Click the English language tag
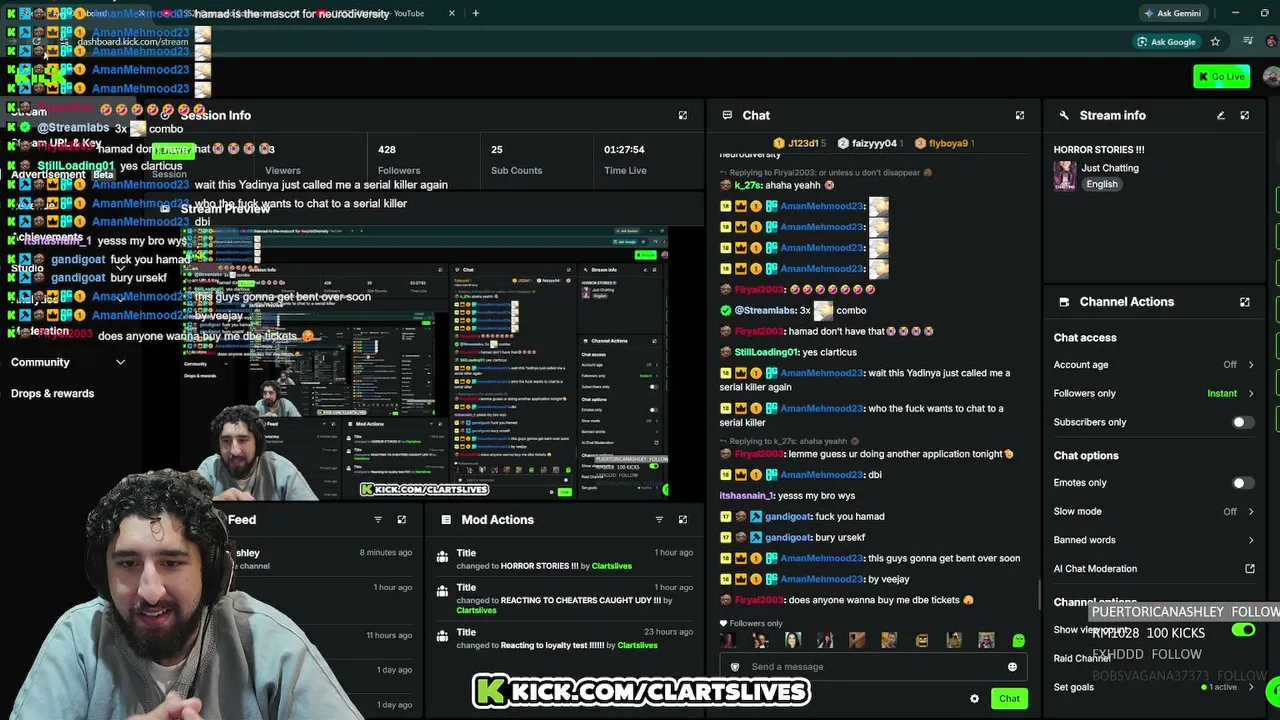Screen dimensions: 1280x720 coord(1102,184)
